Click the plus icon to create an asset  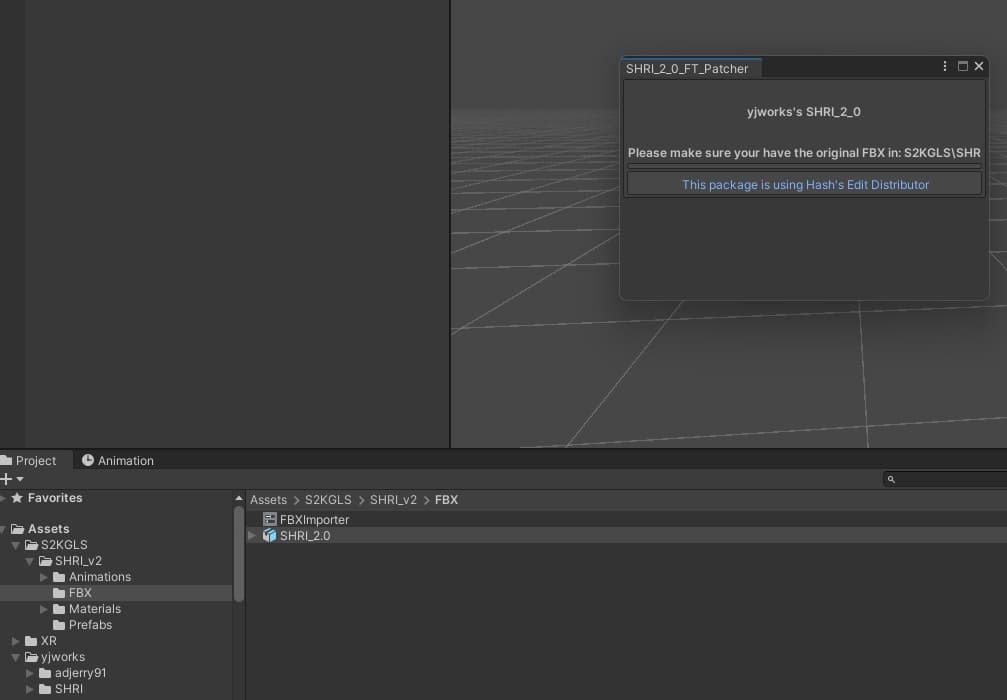(6, 479)
